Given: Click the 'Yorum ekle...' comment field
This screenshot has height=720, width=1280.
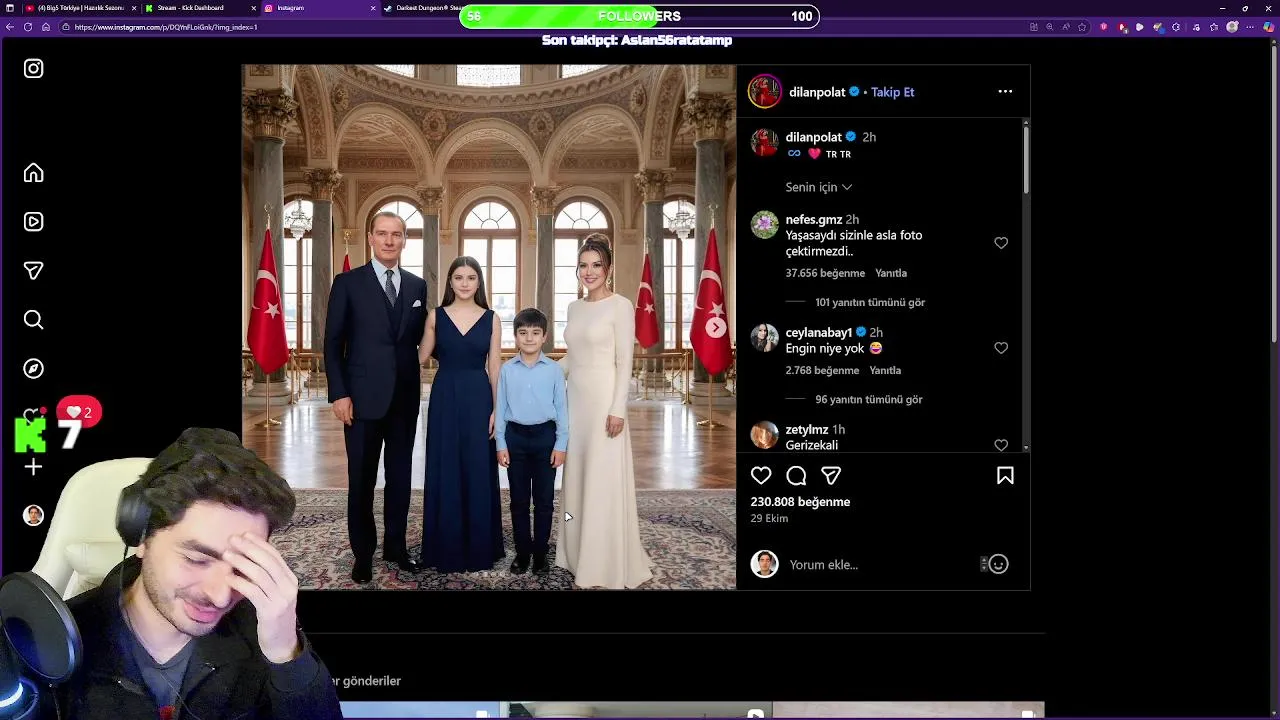Looking at the screenshot, I should 880,565.
